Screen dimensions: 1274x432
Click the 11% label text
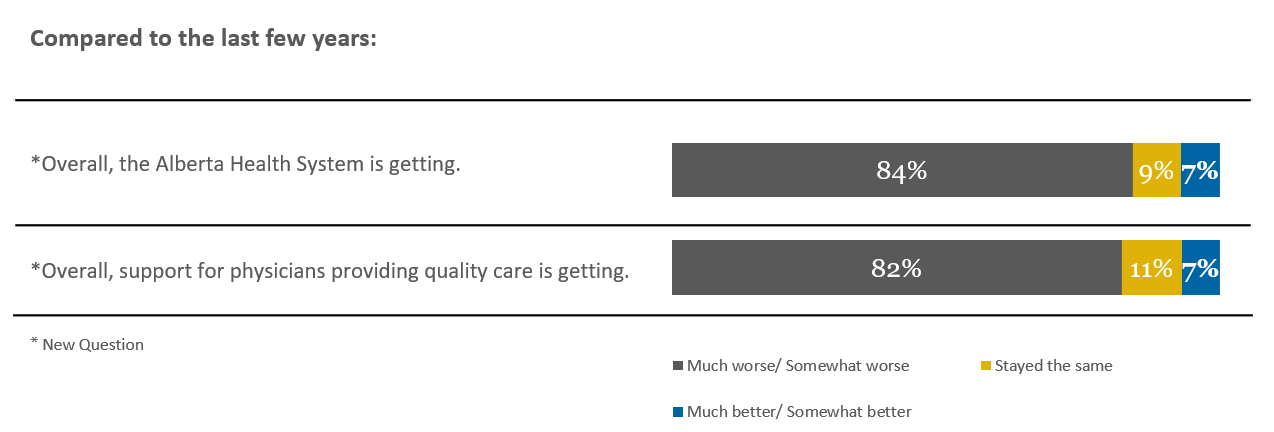point(1151,269)
